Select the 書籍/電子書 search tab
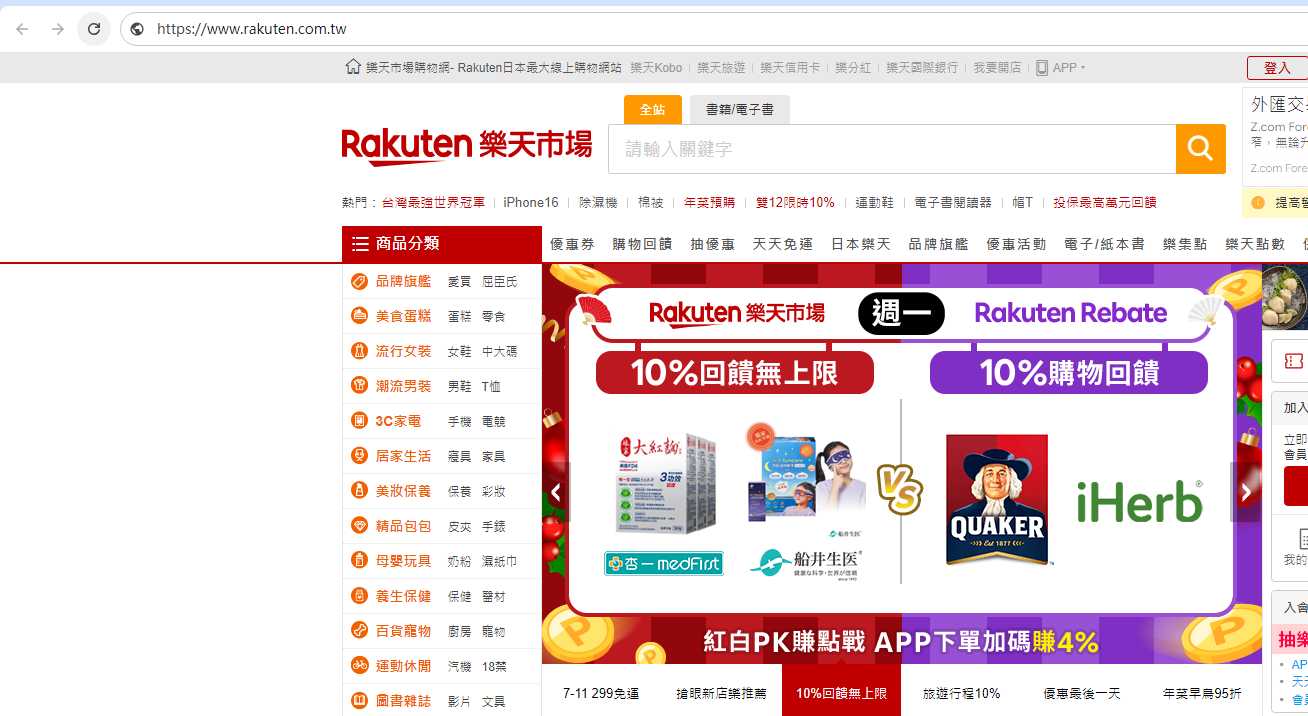 pos(740,109)
